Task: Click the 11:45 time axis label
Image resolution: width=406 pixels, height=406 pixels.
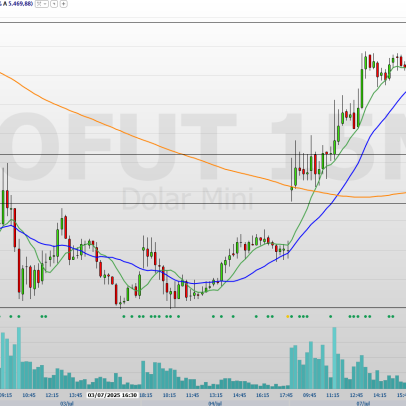Action: 193,395
